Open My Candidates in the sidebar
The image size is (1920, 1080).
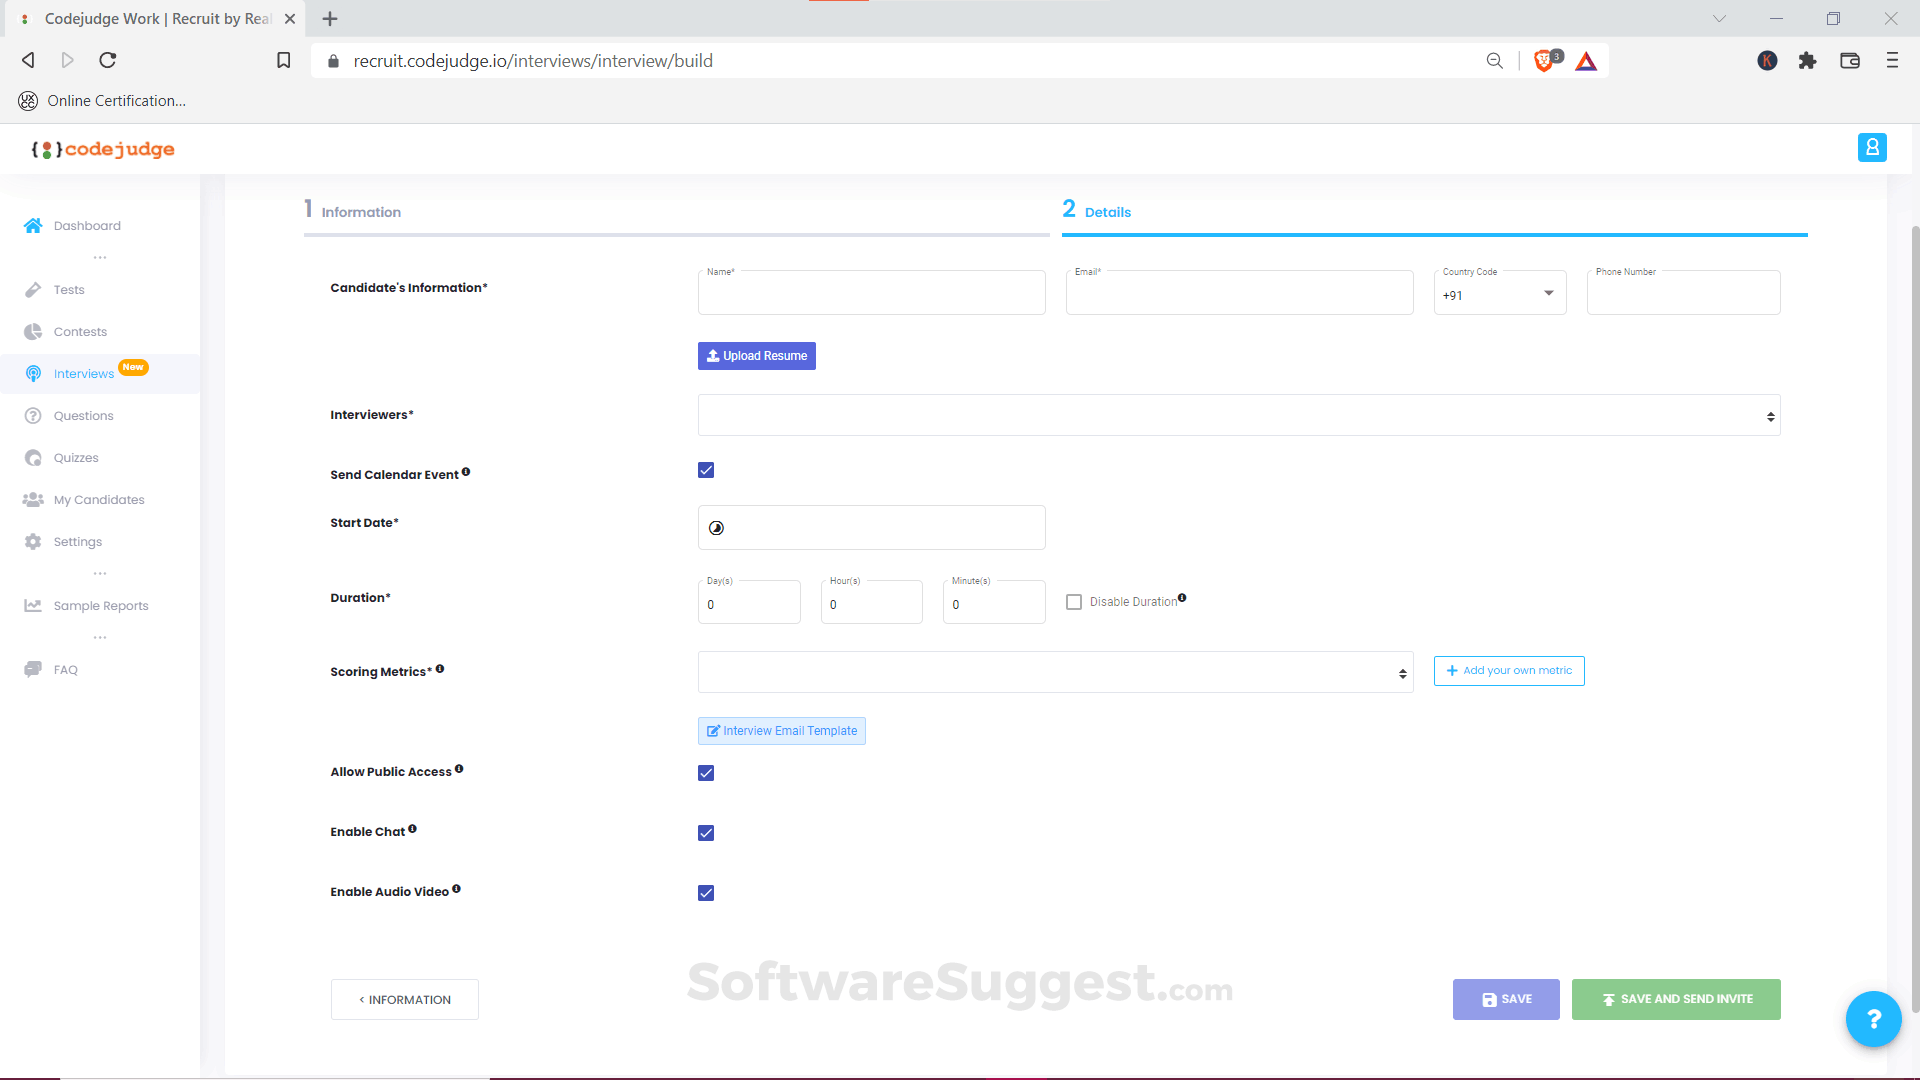coord(97,499)
